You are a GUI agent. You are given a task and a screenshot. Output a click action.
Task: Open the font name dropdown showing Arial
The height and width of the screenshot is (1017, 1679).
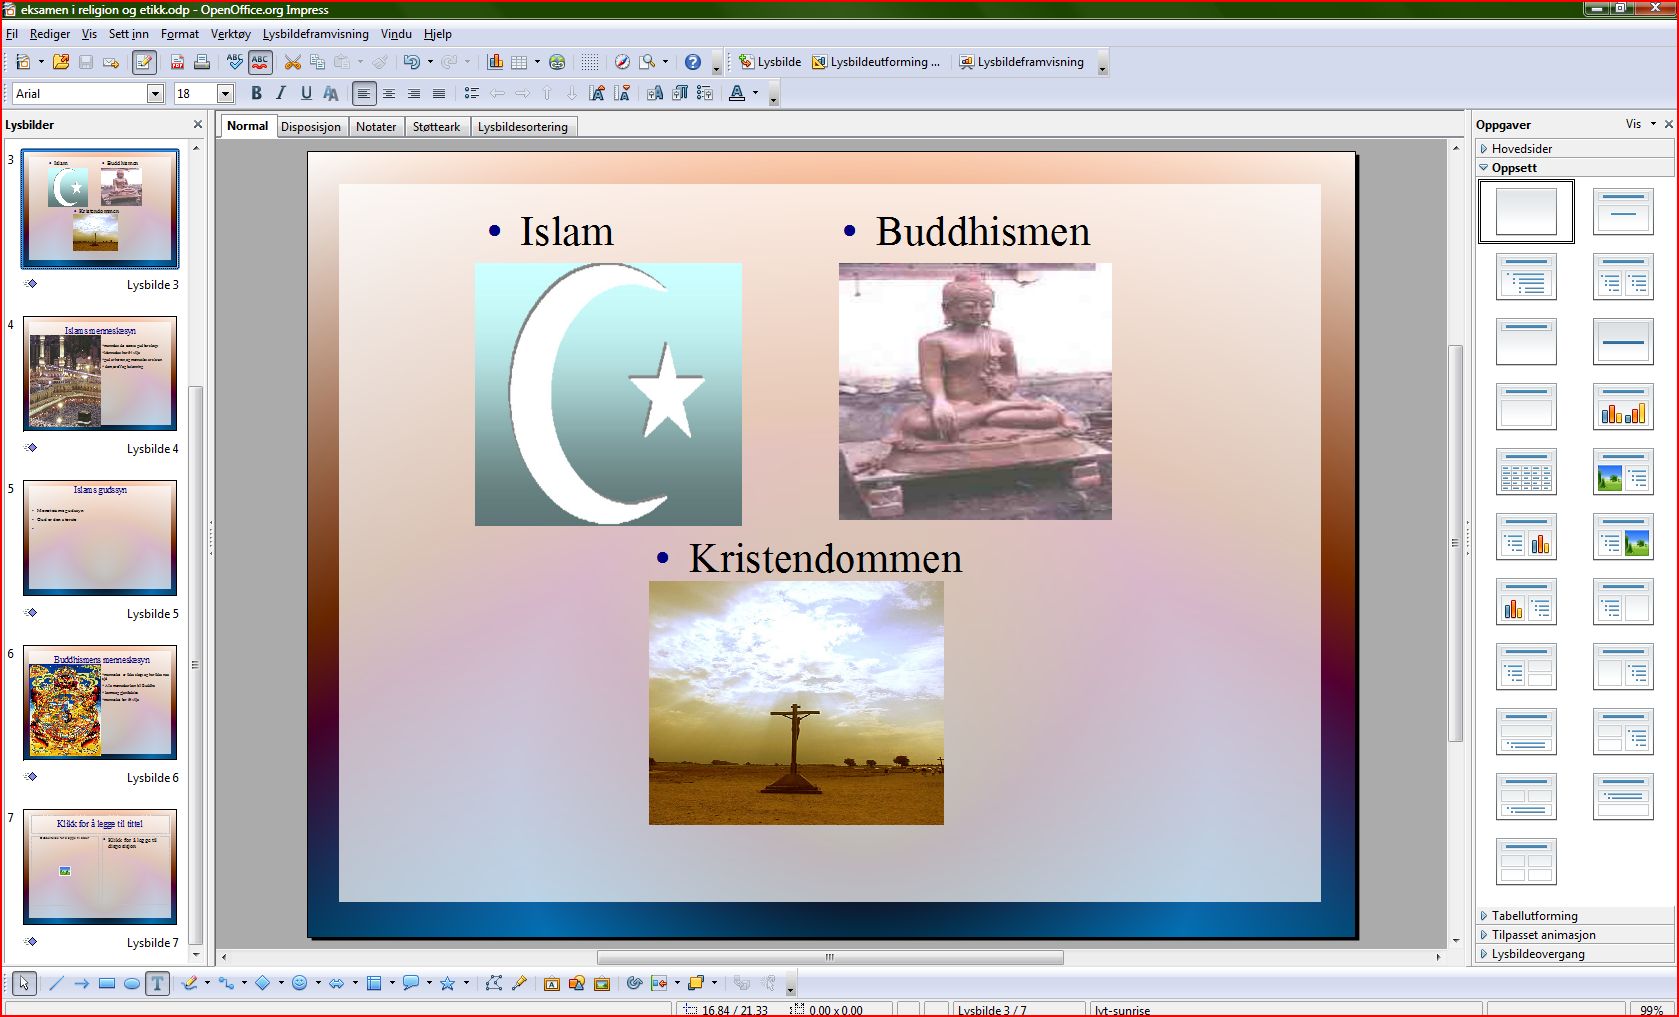coord(155,93)
